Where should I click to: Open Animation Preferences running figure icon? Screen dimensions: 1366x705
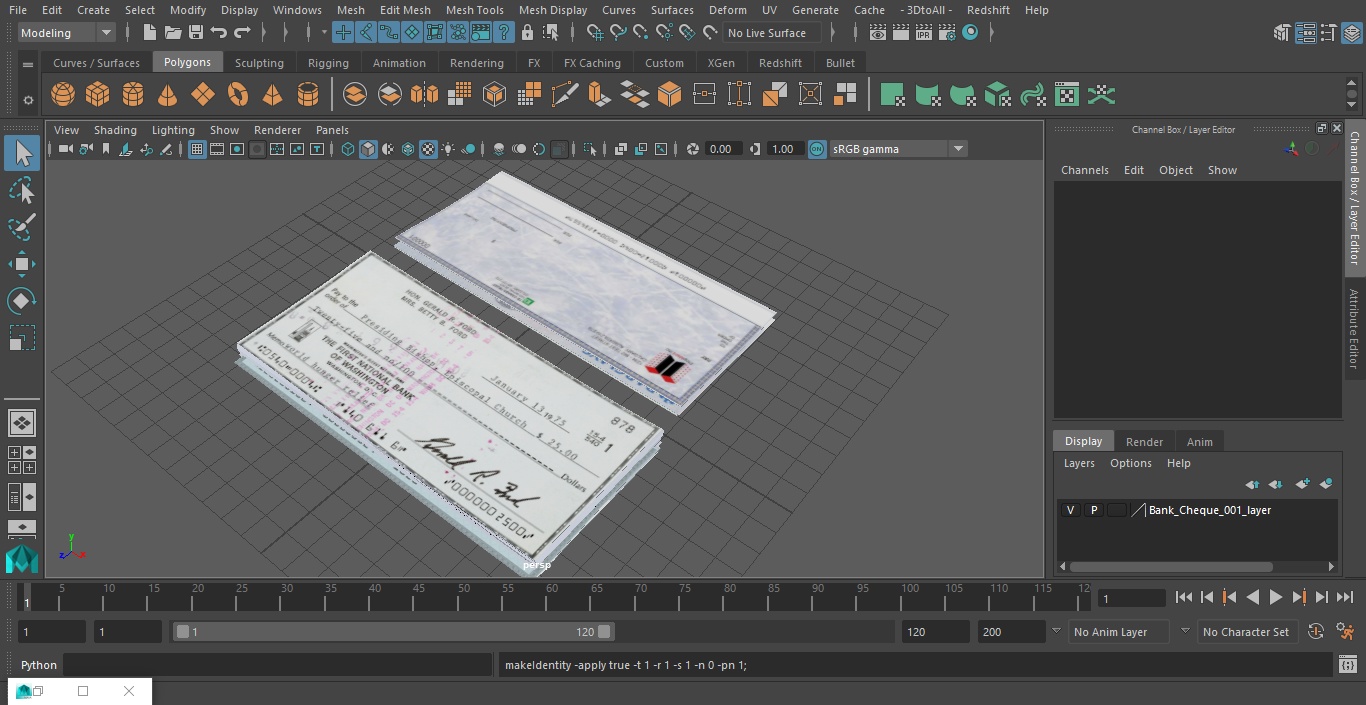coord(1346,632)
